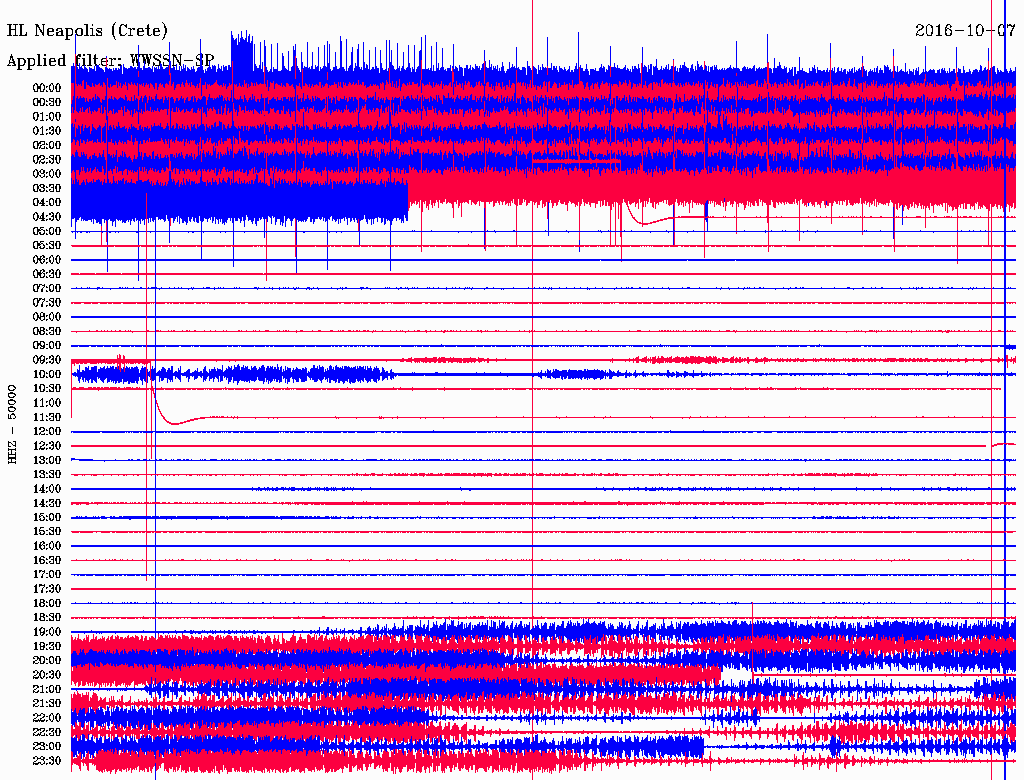Screen dimensions: 1024x780
Task: Select the Applied filter WWSSN-SP text
Action: coord(110,61)
